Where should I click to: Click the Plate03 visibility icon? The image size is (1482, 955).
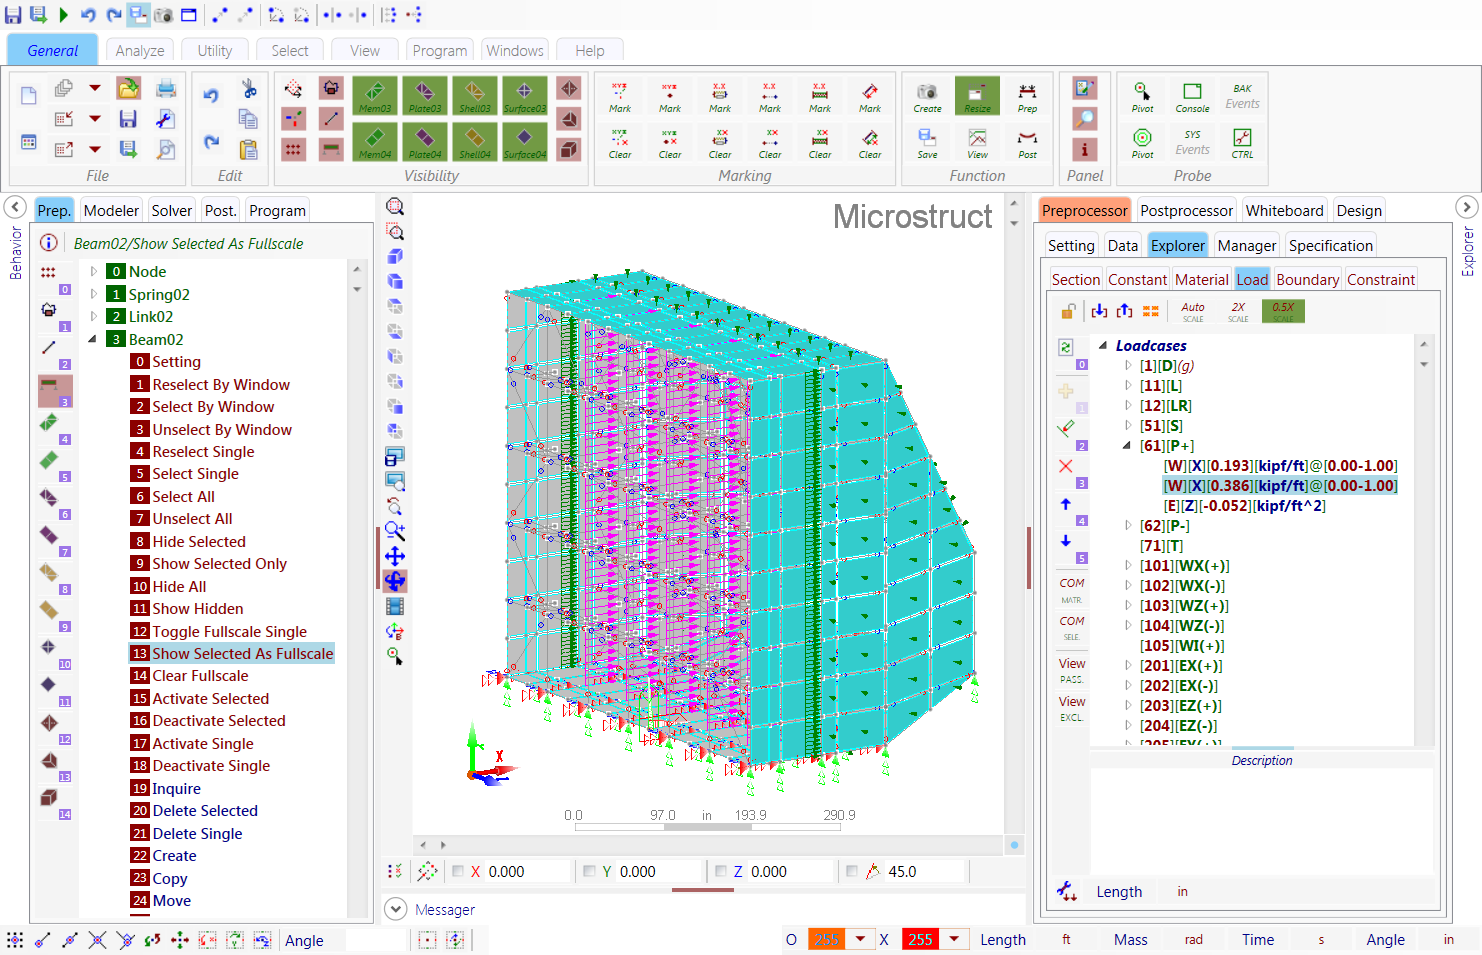pos(425,96)
